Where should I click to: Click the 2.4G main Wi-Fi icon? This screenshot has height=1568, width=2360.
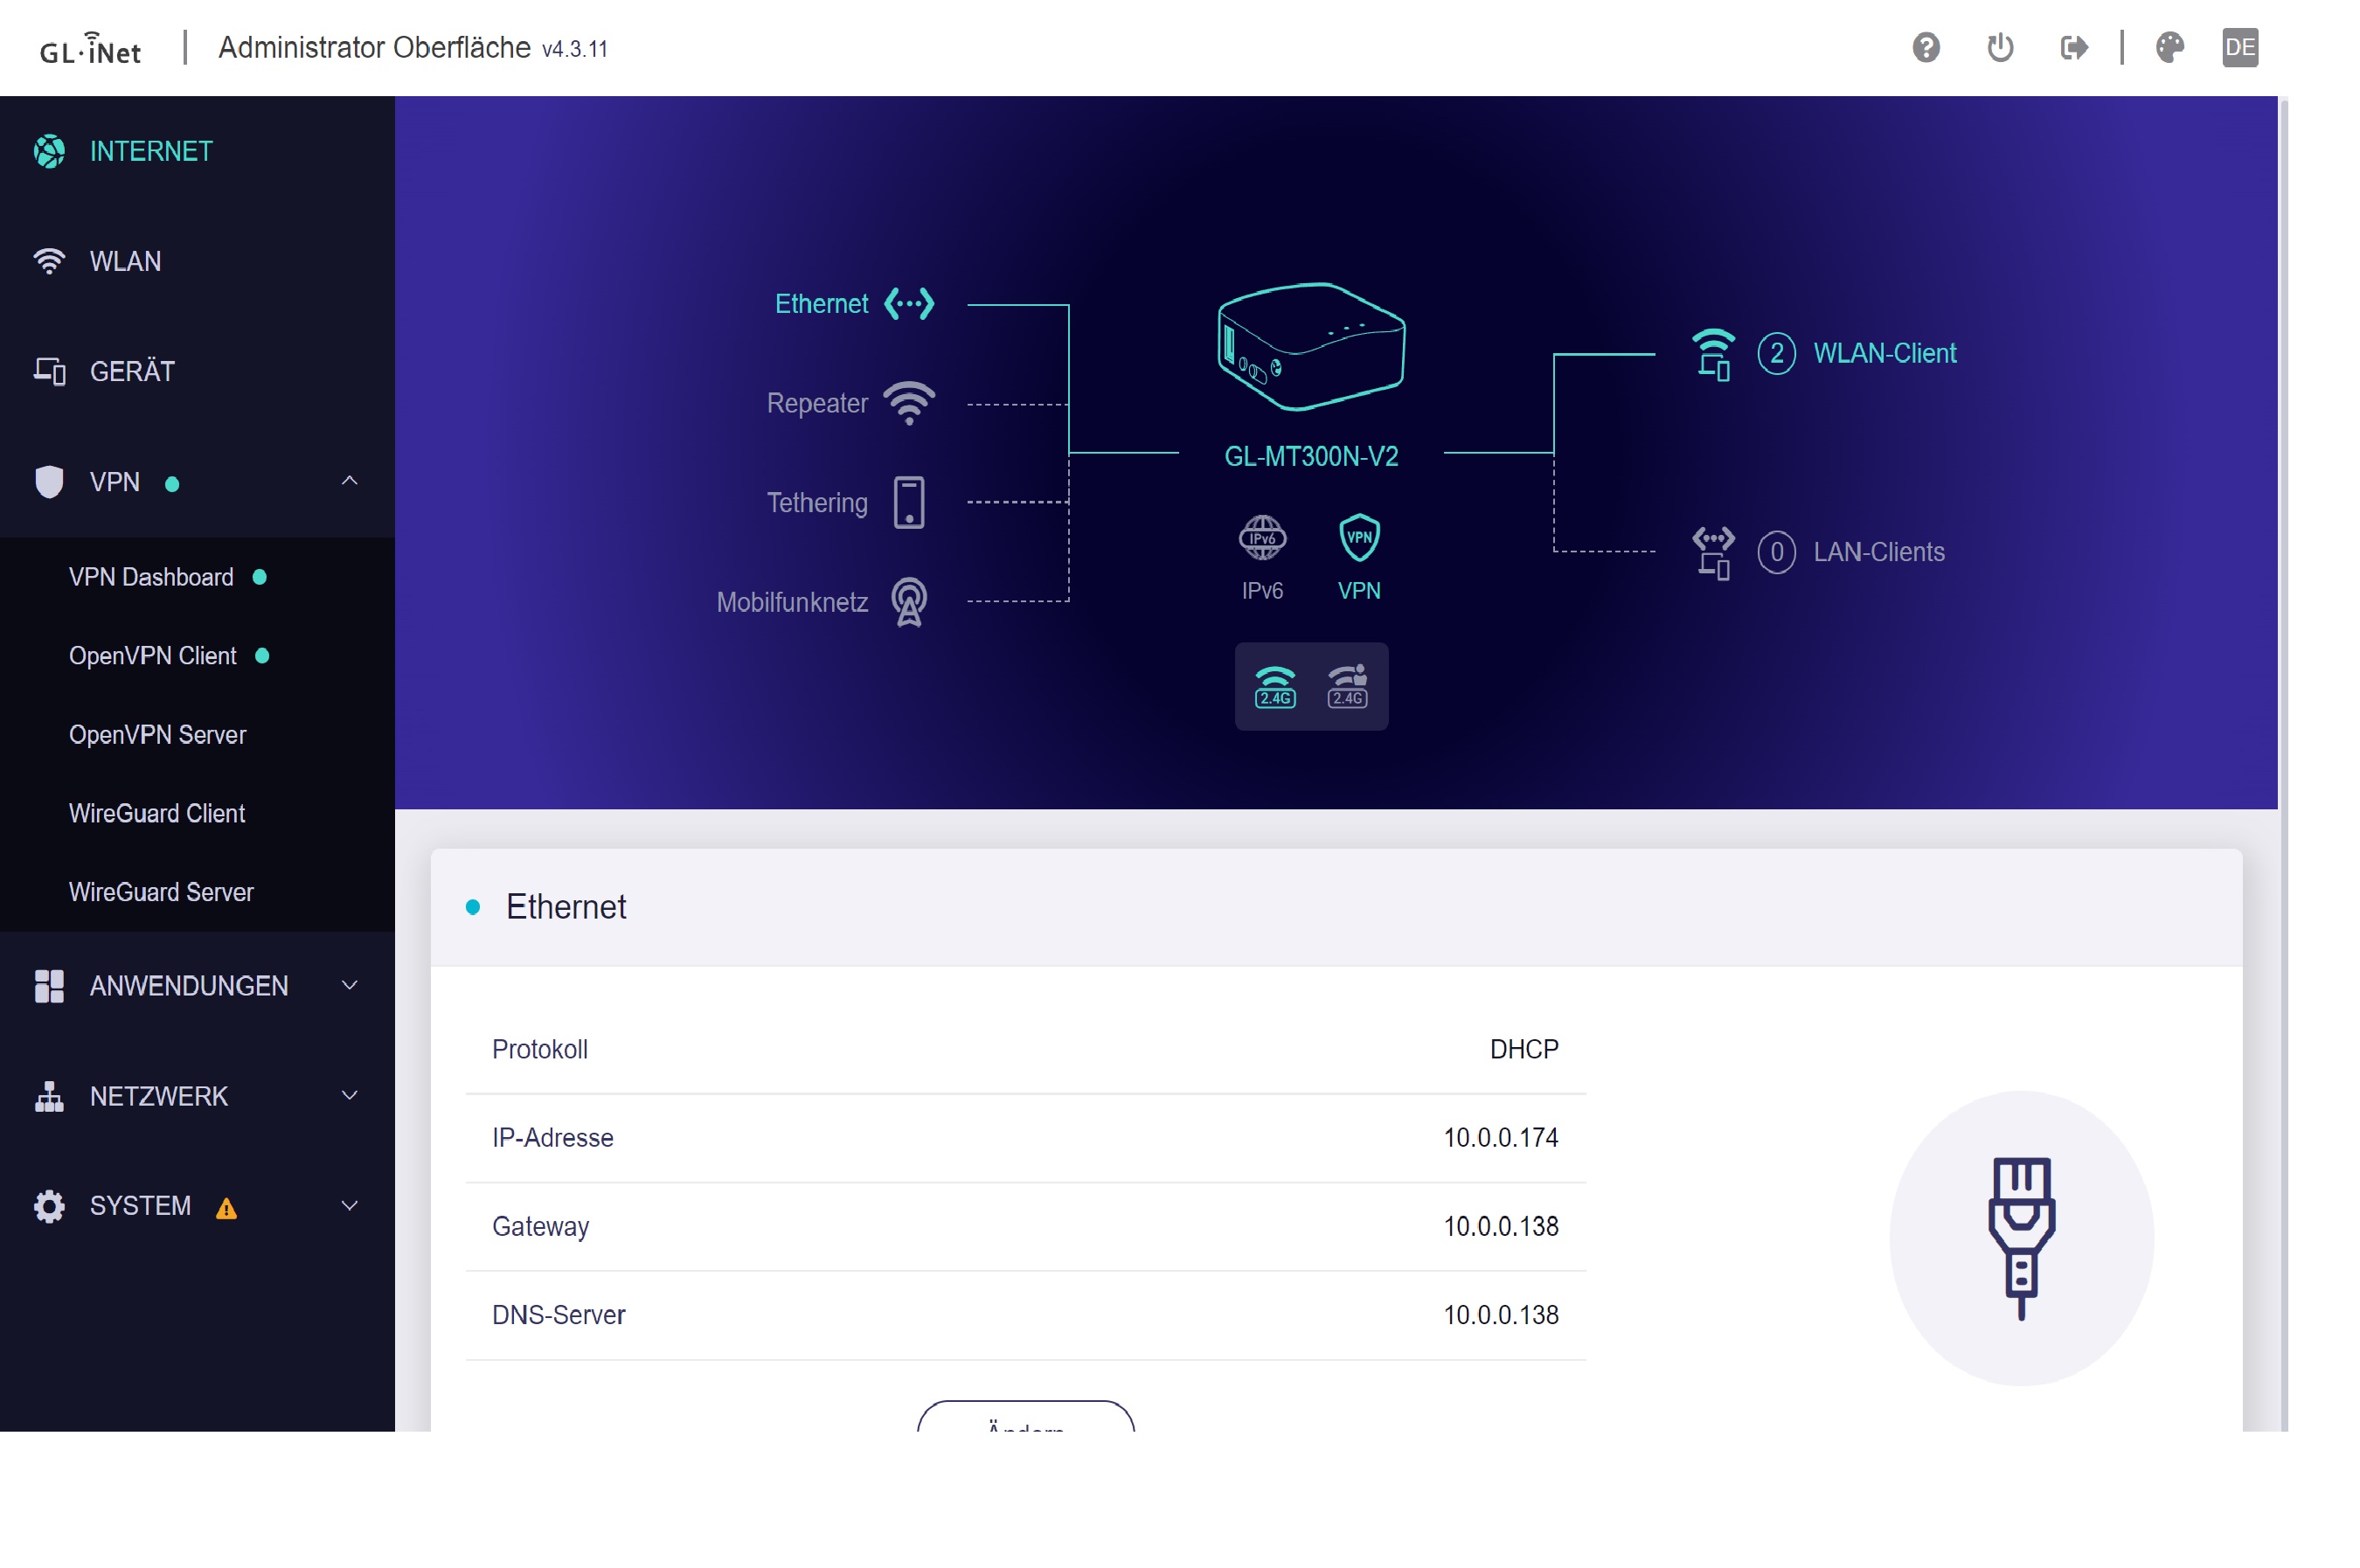tap(1274, 686)
